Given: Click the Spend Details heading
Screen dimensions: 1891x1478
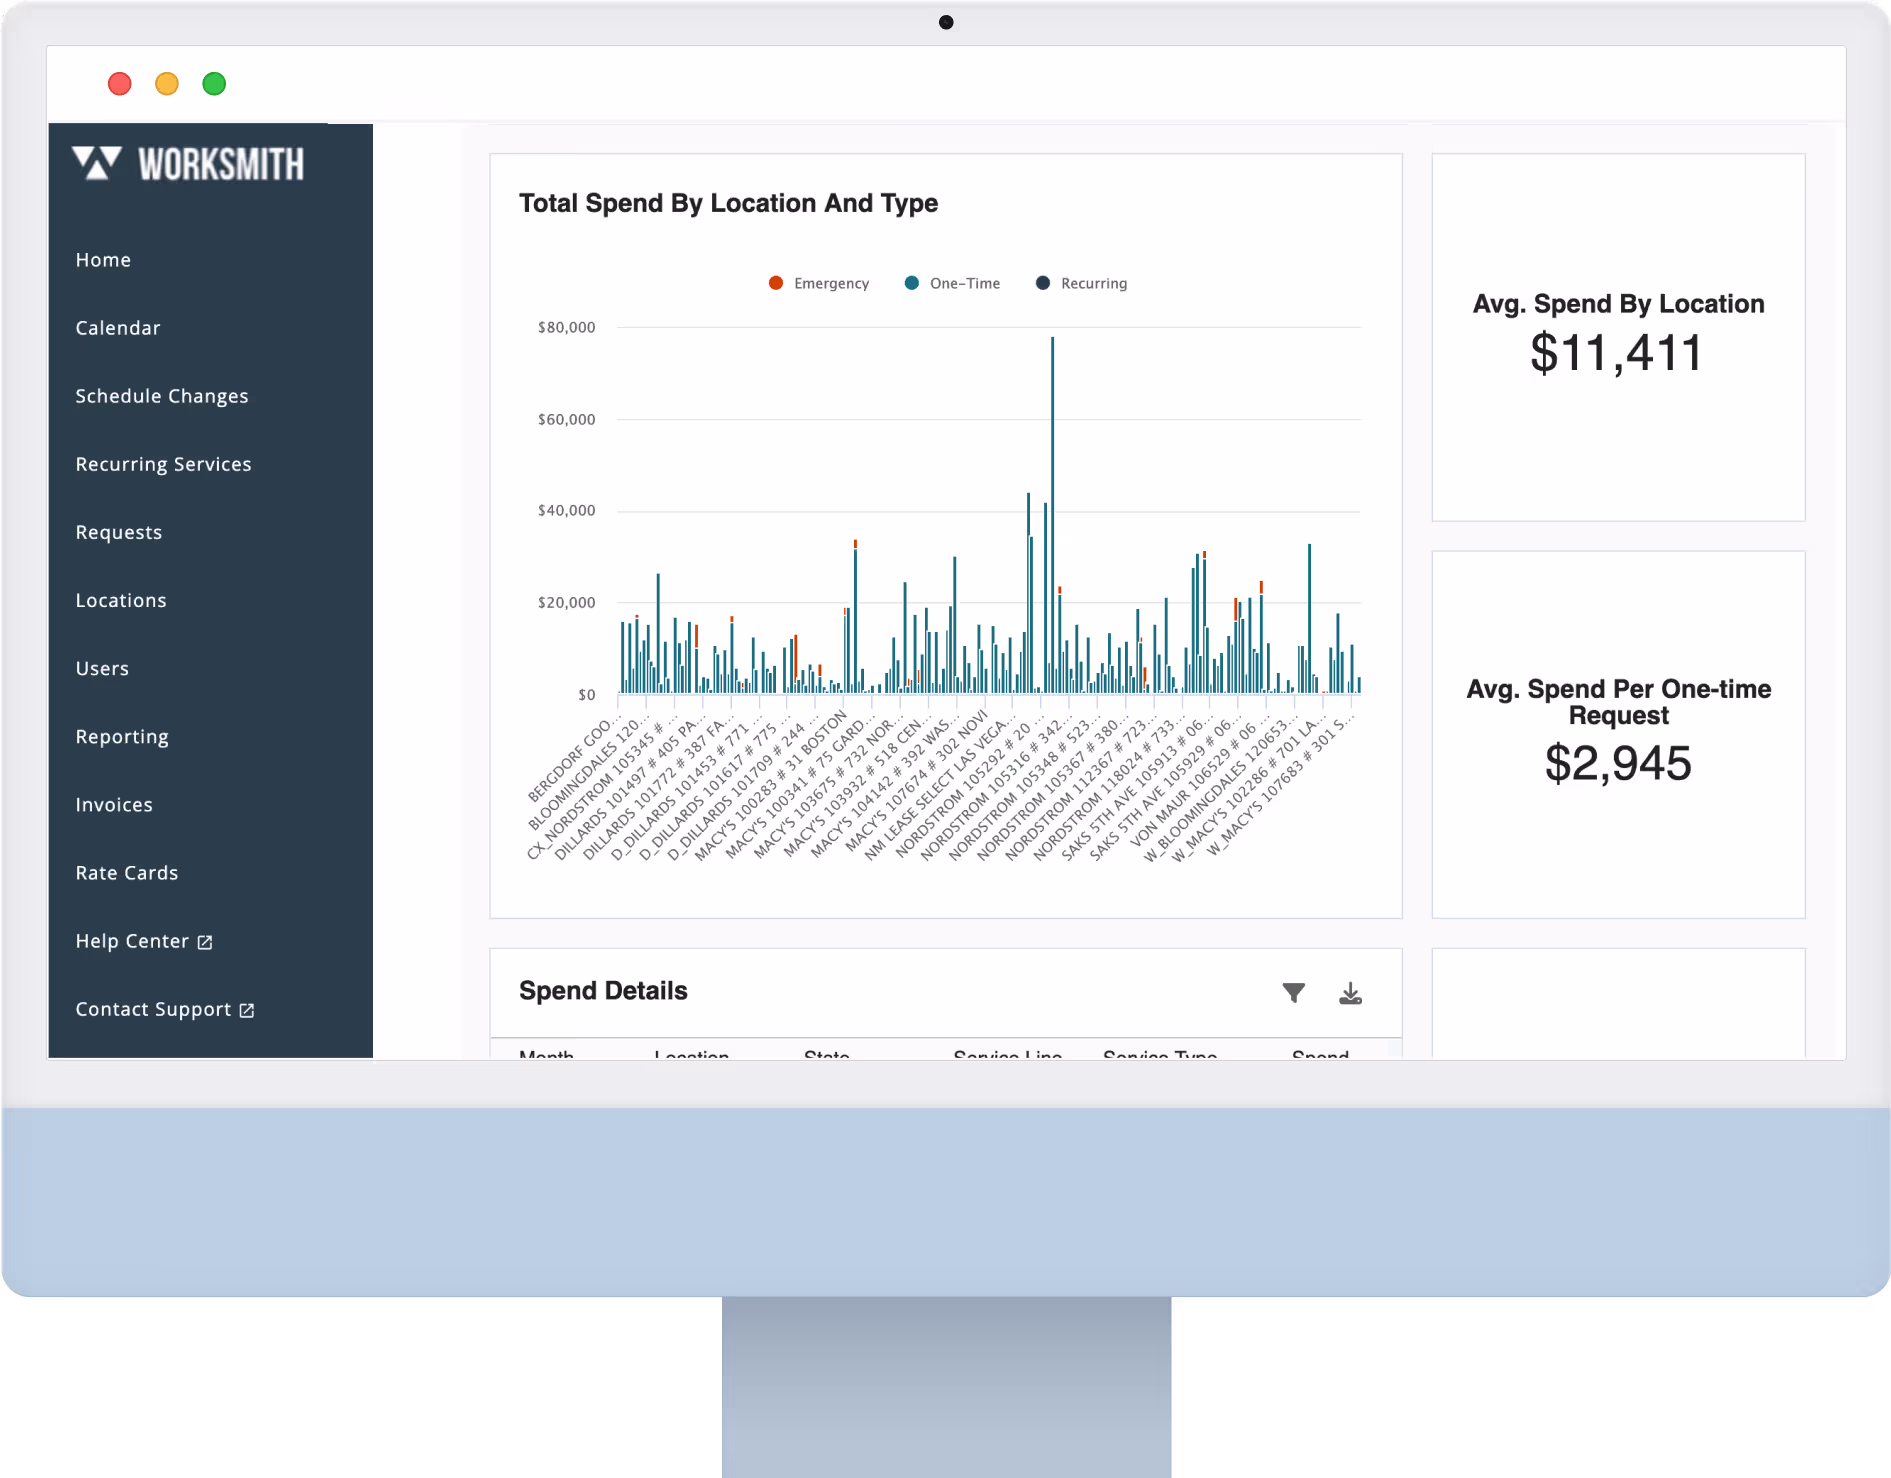Looking at the screenshot, I should [x=603, y=991].
